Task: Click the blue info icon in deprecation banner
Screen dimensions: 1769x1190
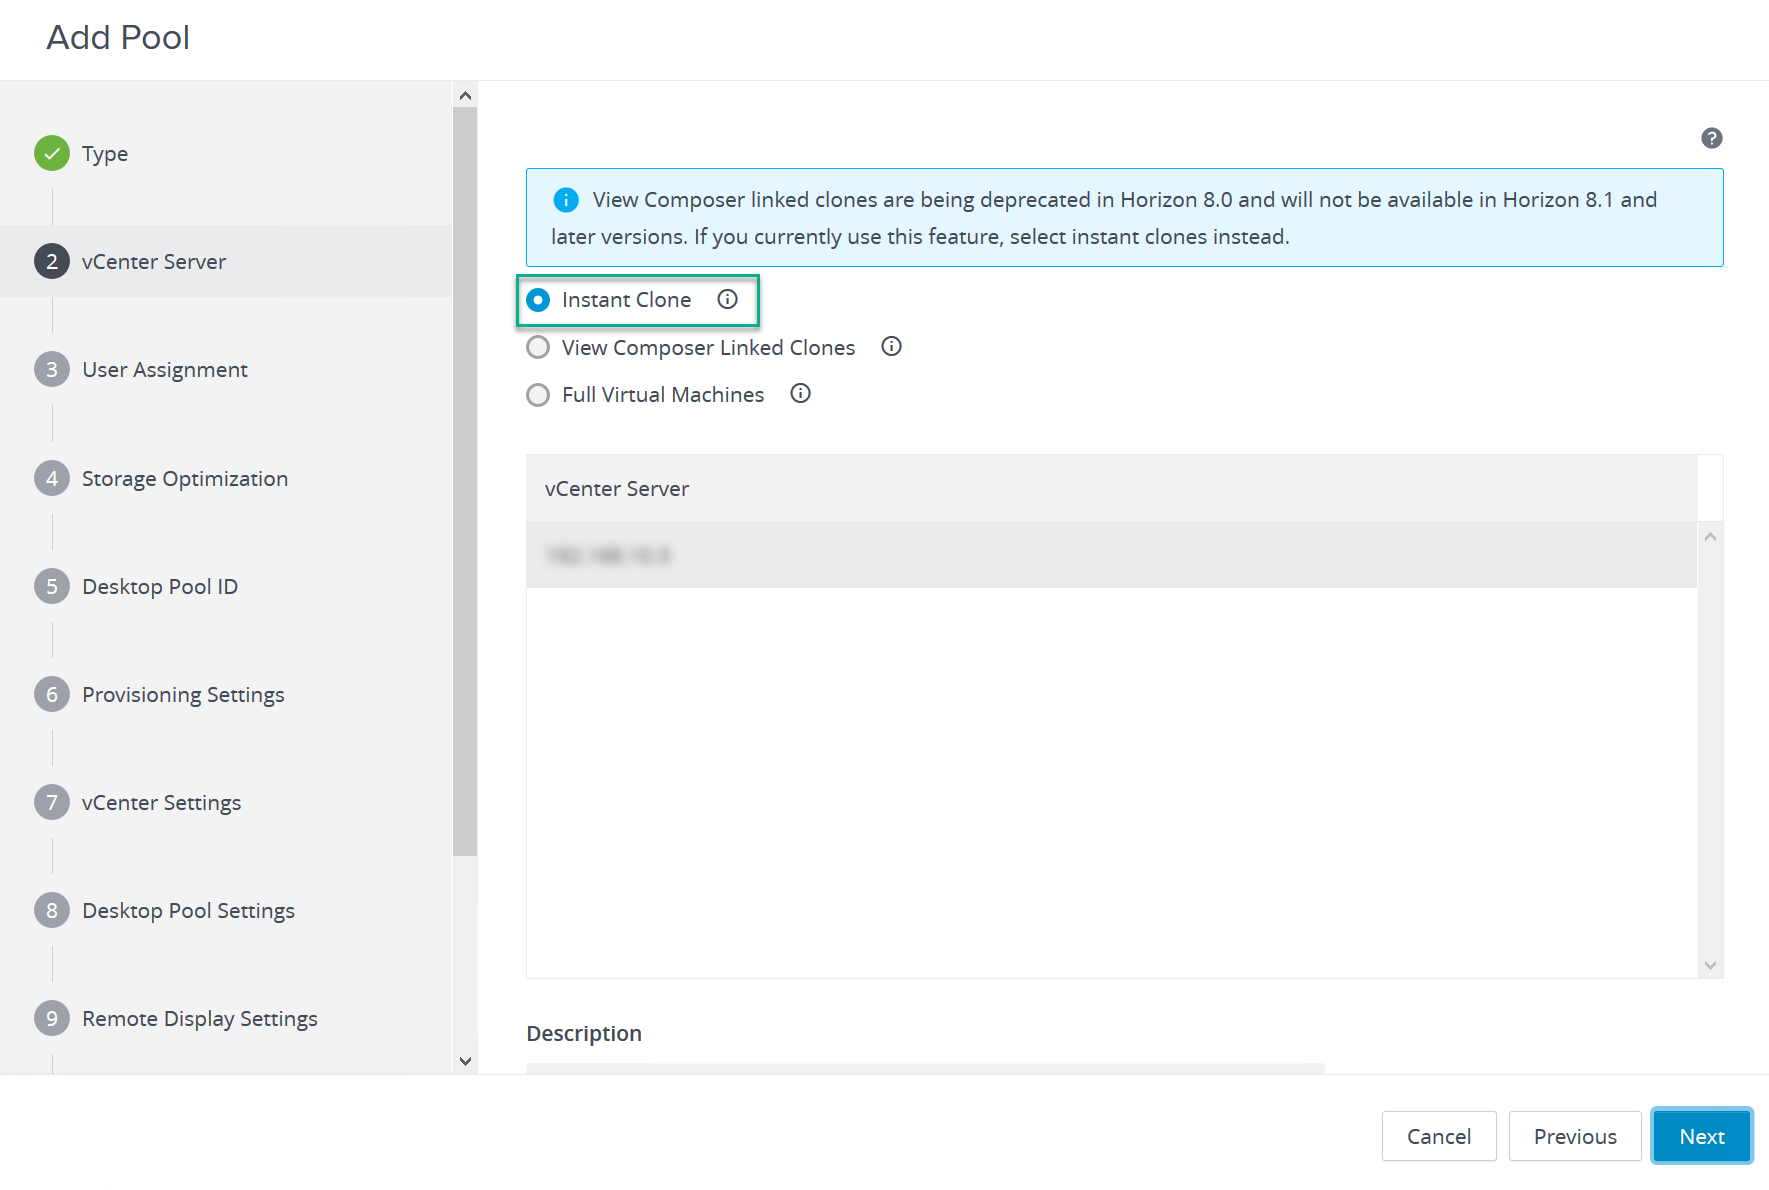Action: (566, 199)
